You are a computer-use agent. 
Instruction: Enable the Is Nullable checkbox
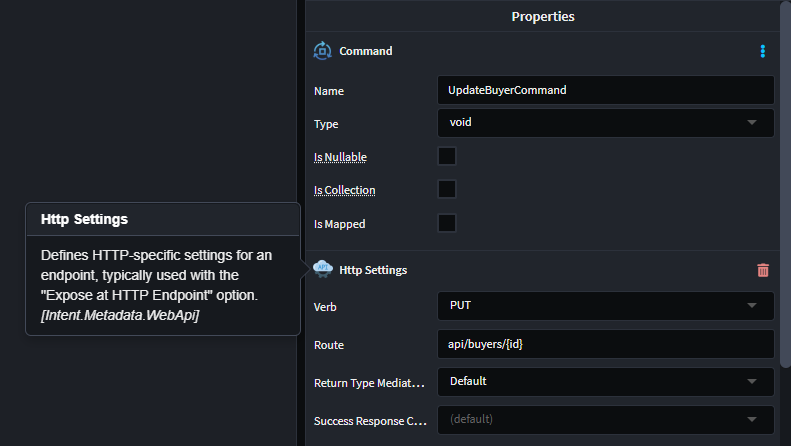(x=447, y=156)
